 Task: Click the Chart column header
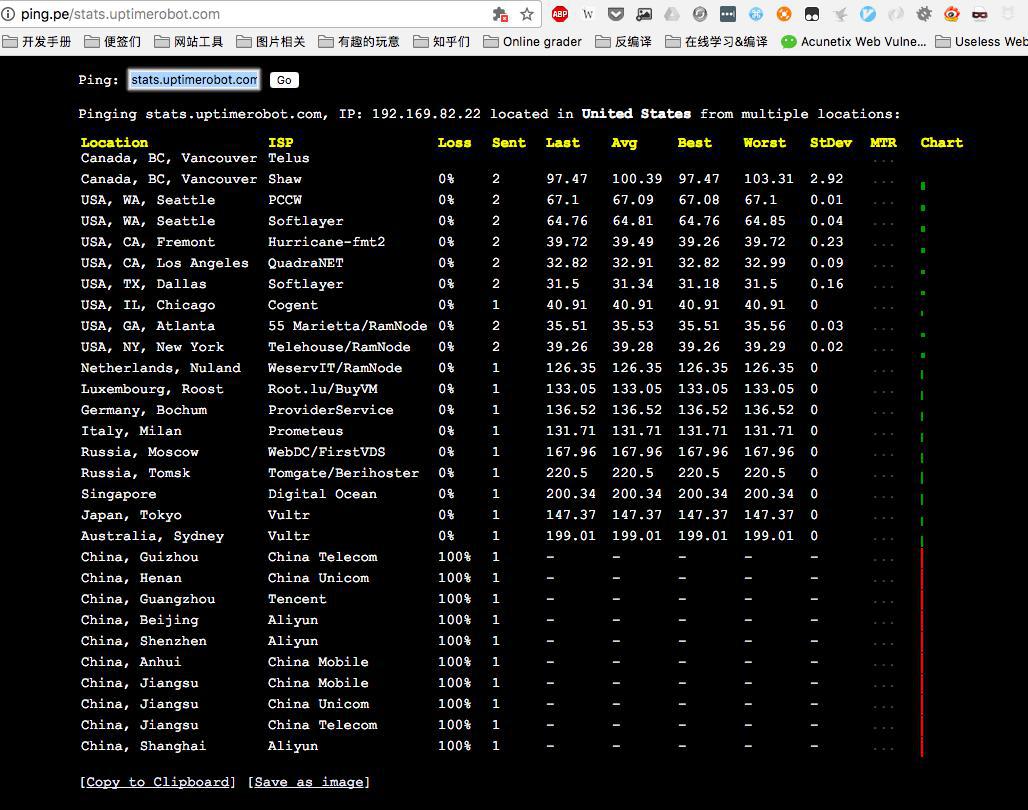click(x=941, y=142)
